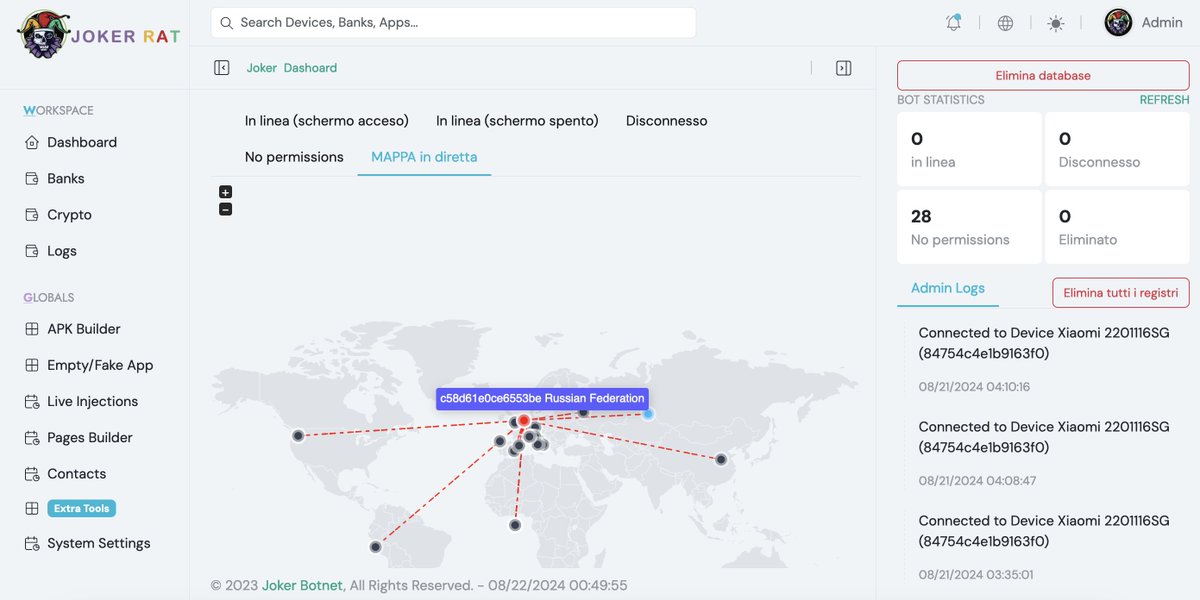This screenshot has height=600, width=1200.
Task: Focus the Search Devices, Banks, Apps field
Action: click(x=453, y=22)
